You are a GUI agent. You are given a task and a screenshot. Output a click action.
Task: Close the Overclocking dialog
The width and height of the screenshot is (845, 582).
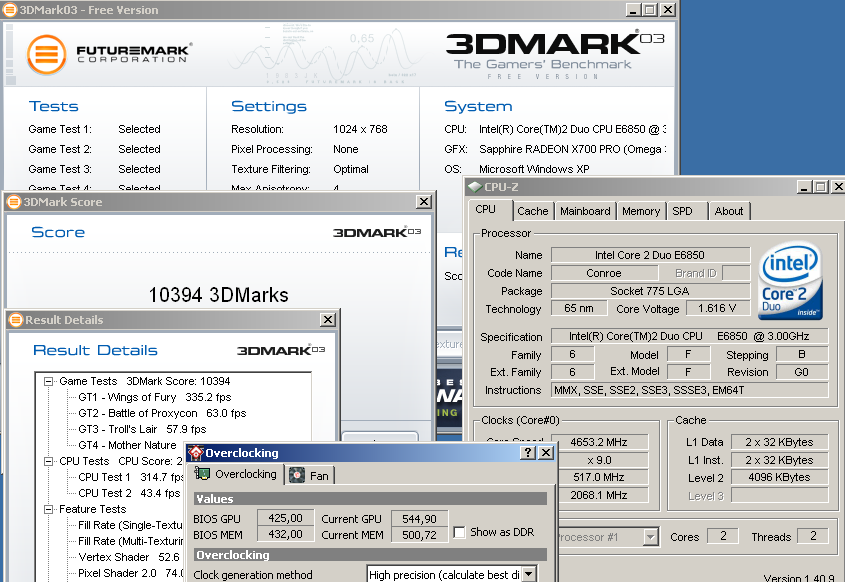(x=546, y=453)
